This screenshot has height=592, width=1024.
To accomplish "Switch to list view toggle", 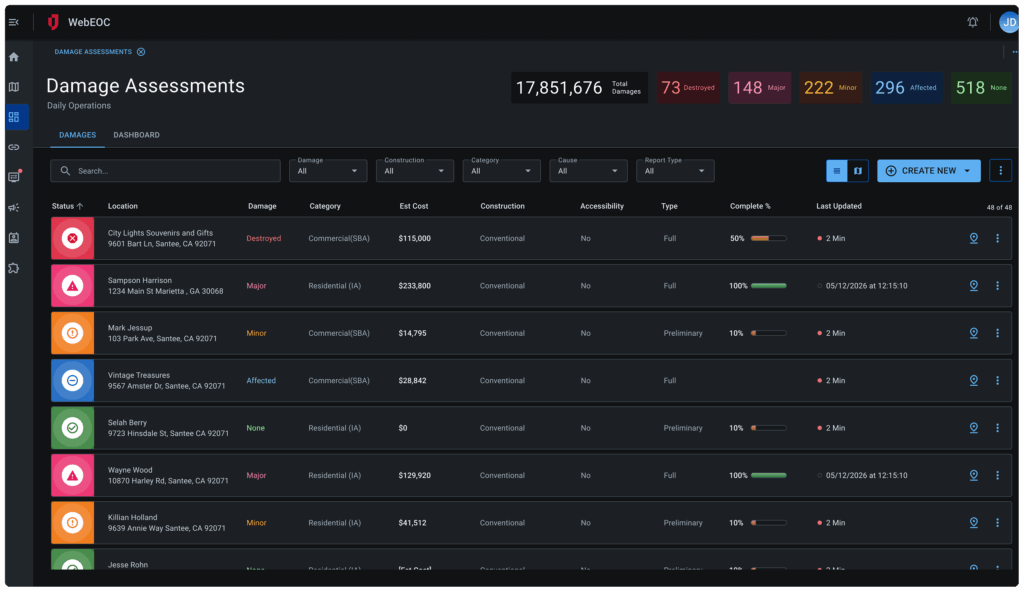I will click(837, 171).
